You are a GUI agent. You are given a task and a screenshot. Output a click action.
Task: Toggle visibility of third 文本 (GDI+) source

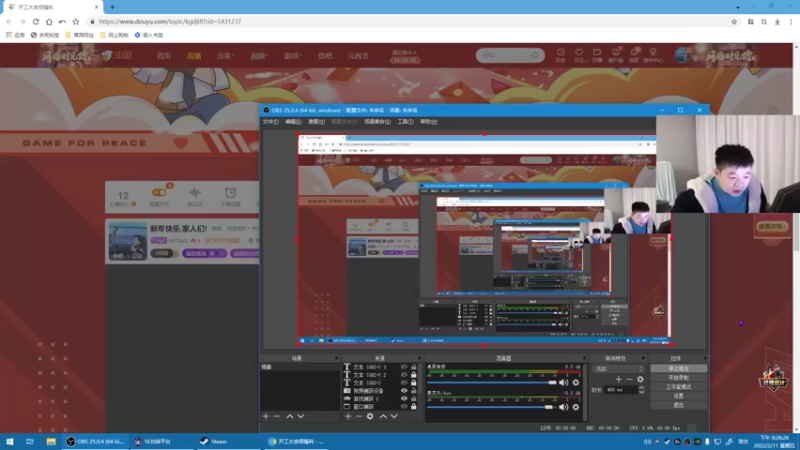404,383
